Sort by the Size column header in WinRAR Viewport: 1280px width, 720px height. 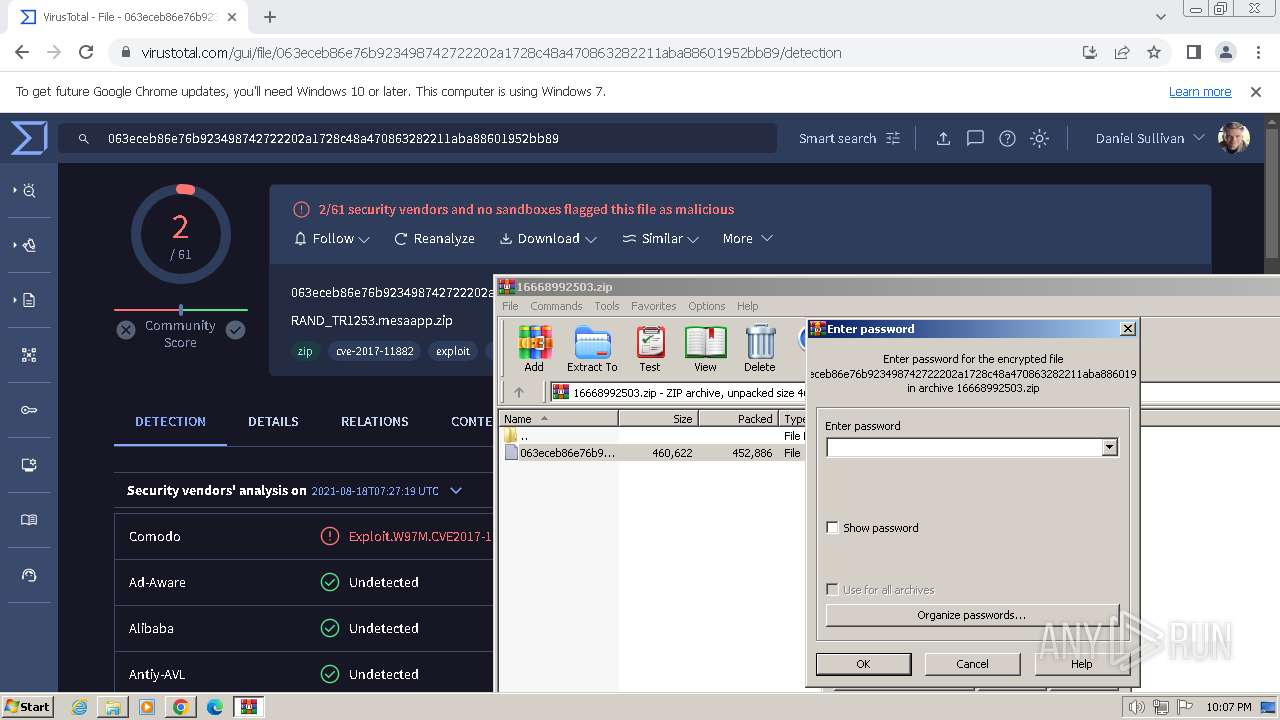[x=657, y=419]
